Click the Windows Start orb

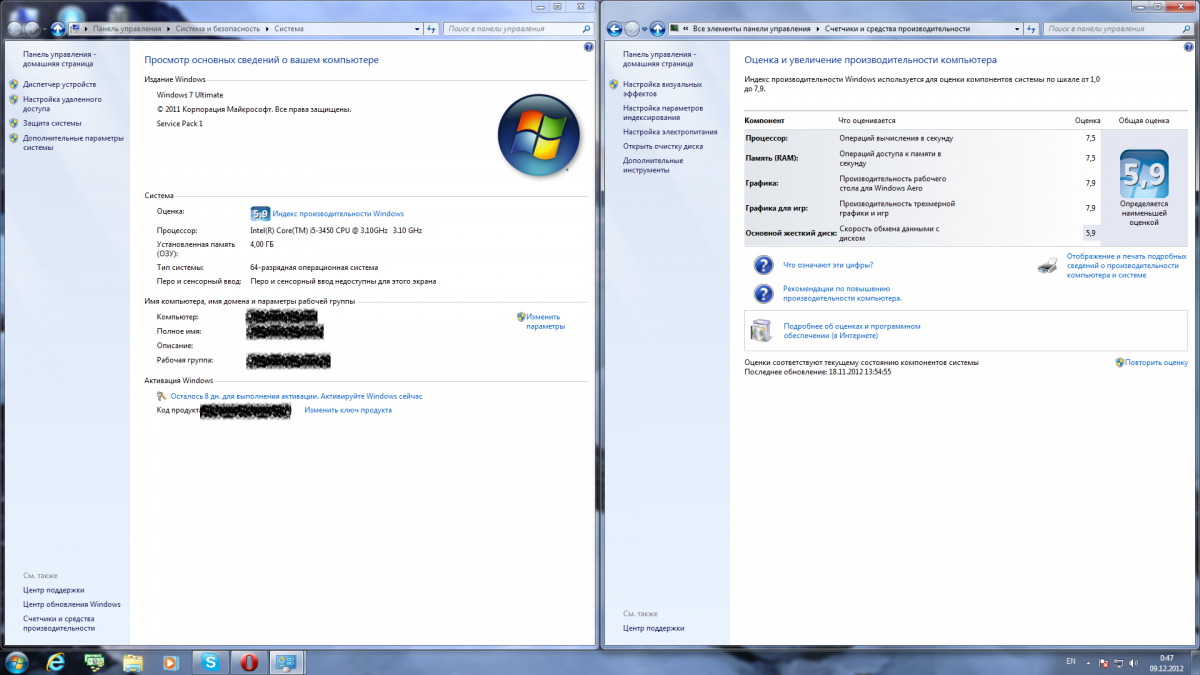pyautogui.click(x=17, y=662)
